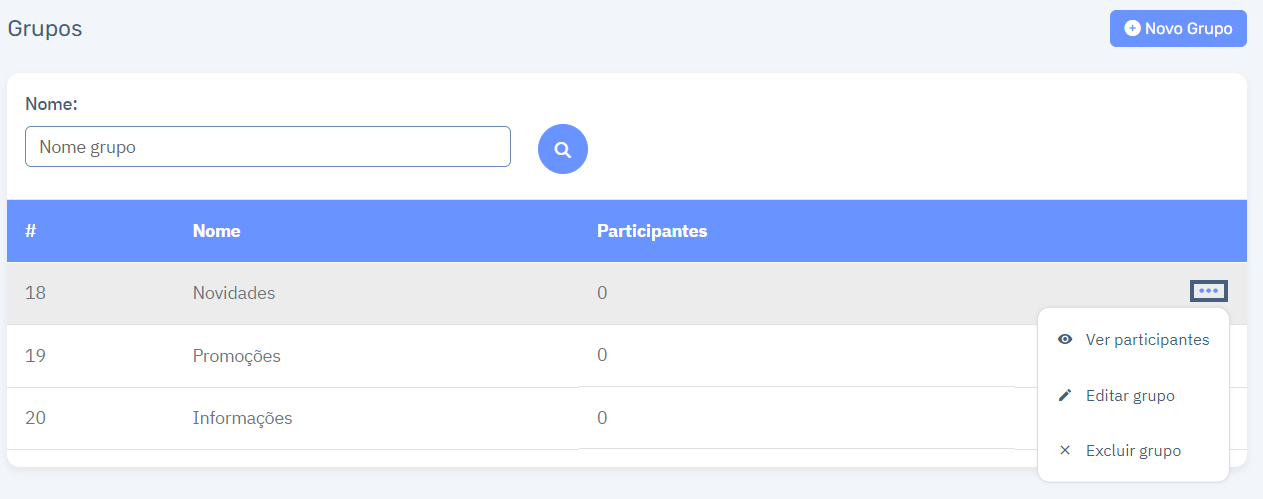Image resolution: width=1263 pixels, height=499 pixels.
Task: Click the Nome column header
Action: click(217, 231)
